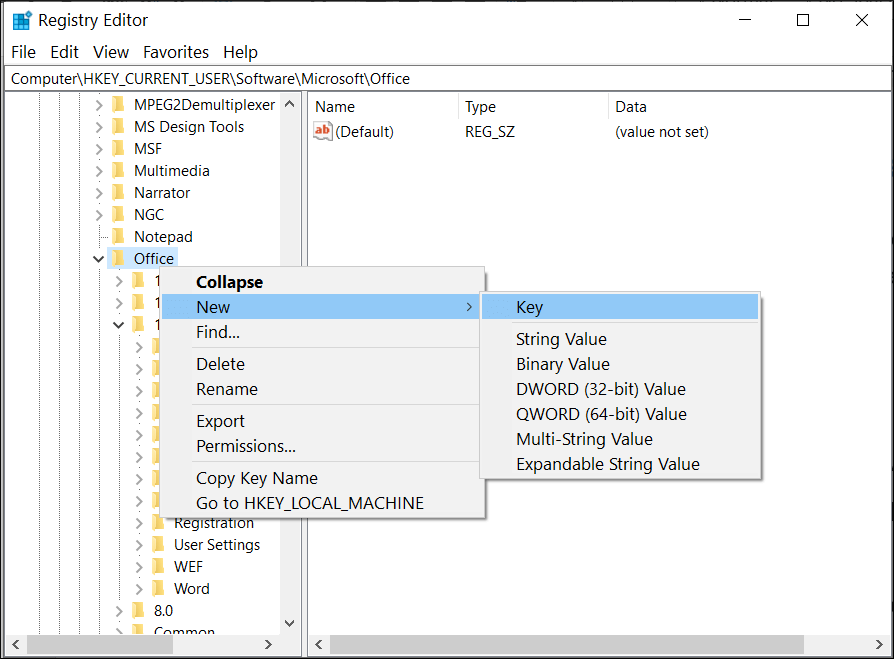
Task: Click the MSF folder icon
Action: coord(118,148)
